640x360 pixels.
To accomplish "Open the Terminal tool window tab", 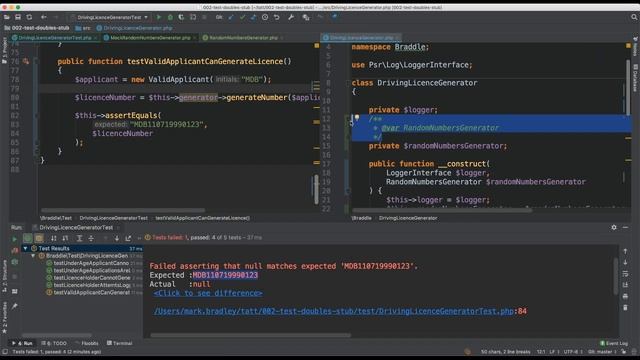I will 120,343.
